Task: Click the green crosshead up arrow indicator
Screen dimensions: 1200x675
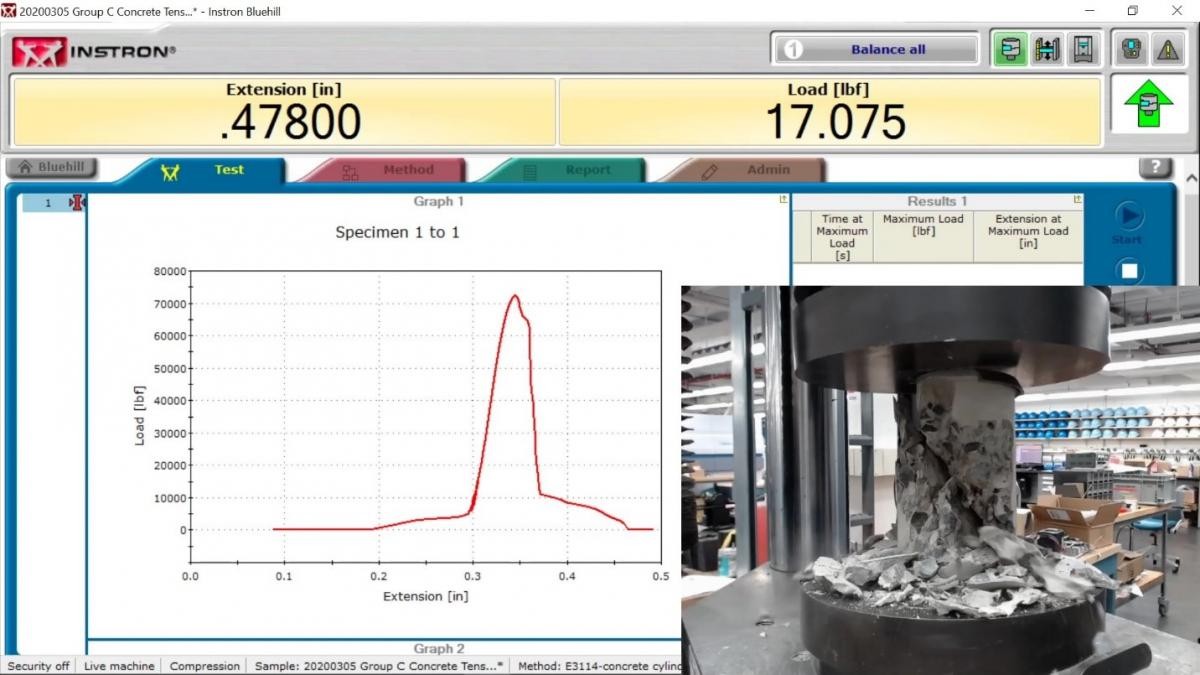Action: pos(1147,104)
